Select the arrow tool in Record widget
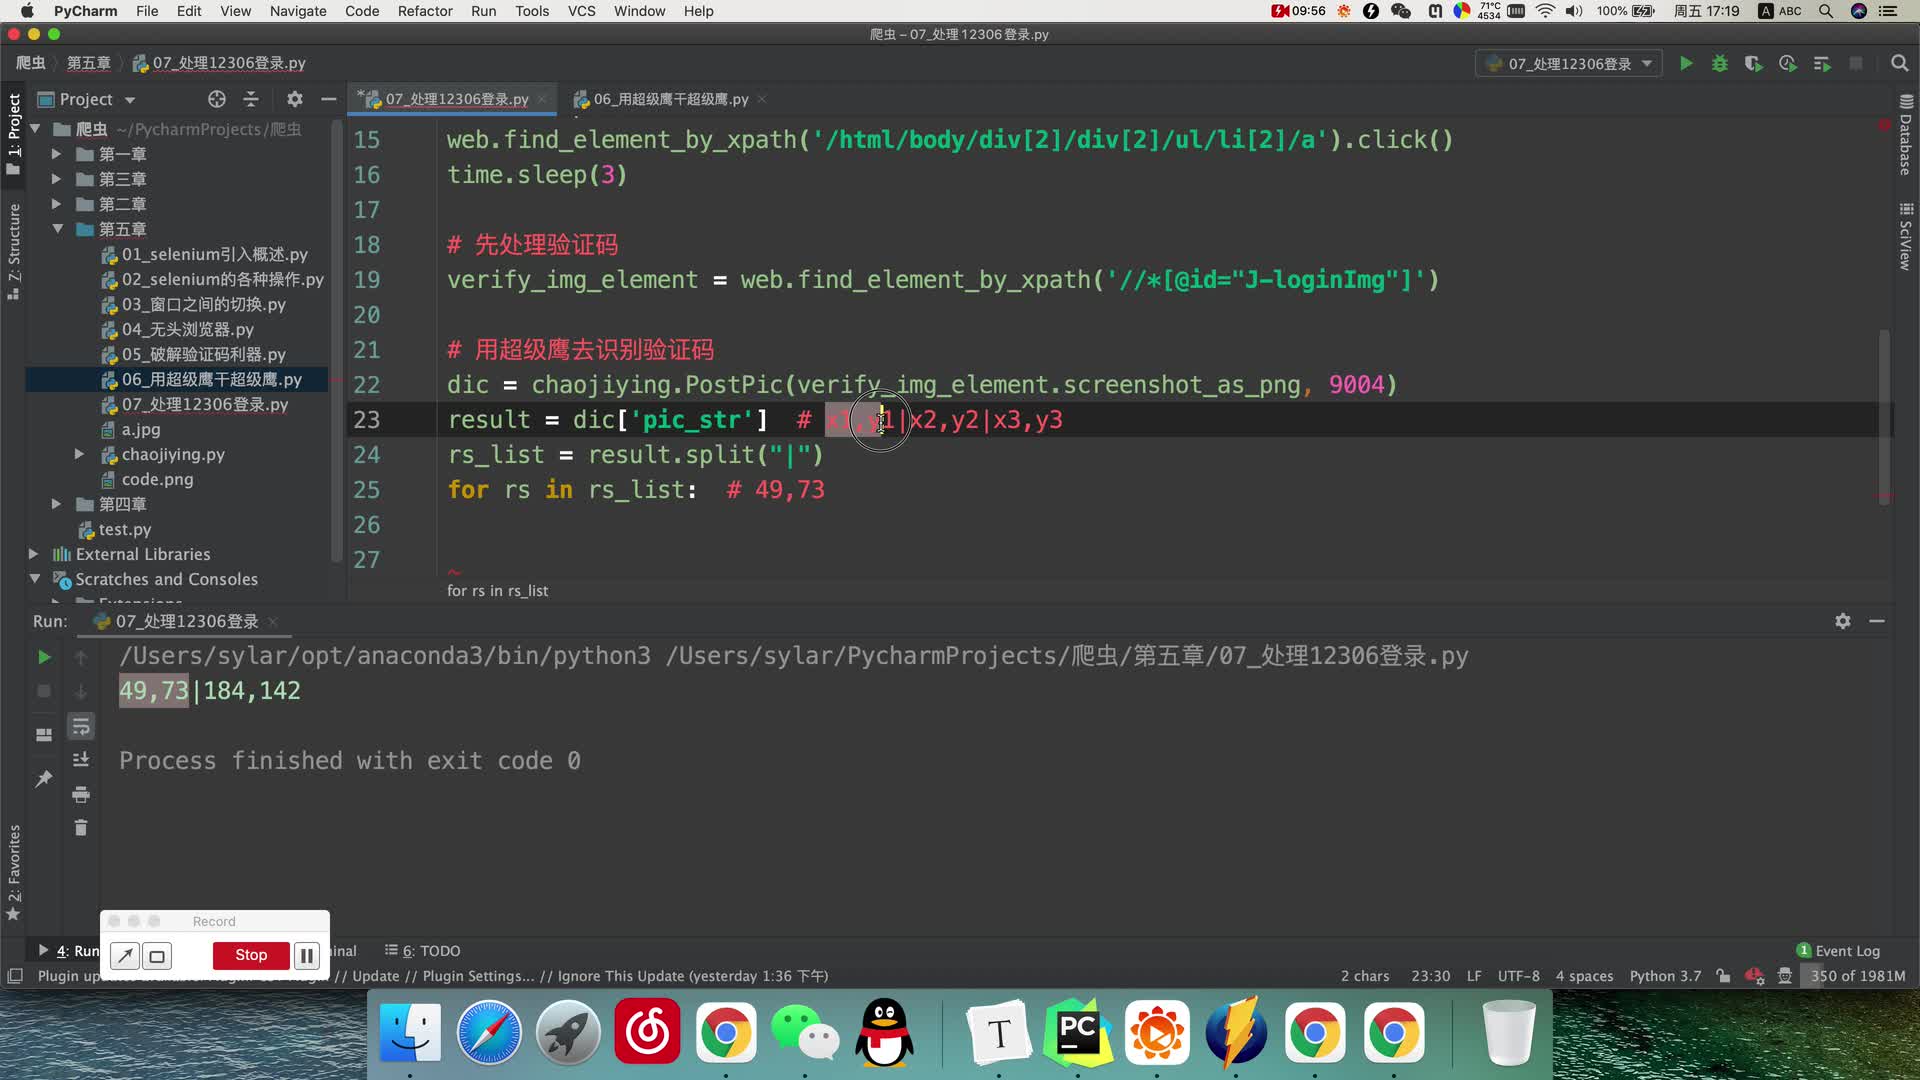The width and height of the screenshot is (1920, 1080). pos(125,956)
